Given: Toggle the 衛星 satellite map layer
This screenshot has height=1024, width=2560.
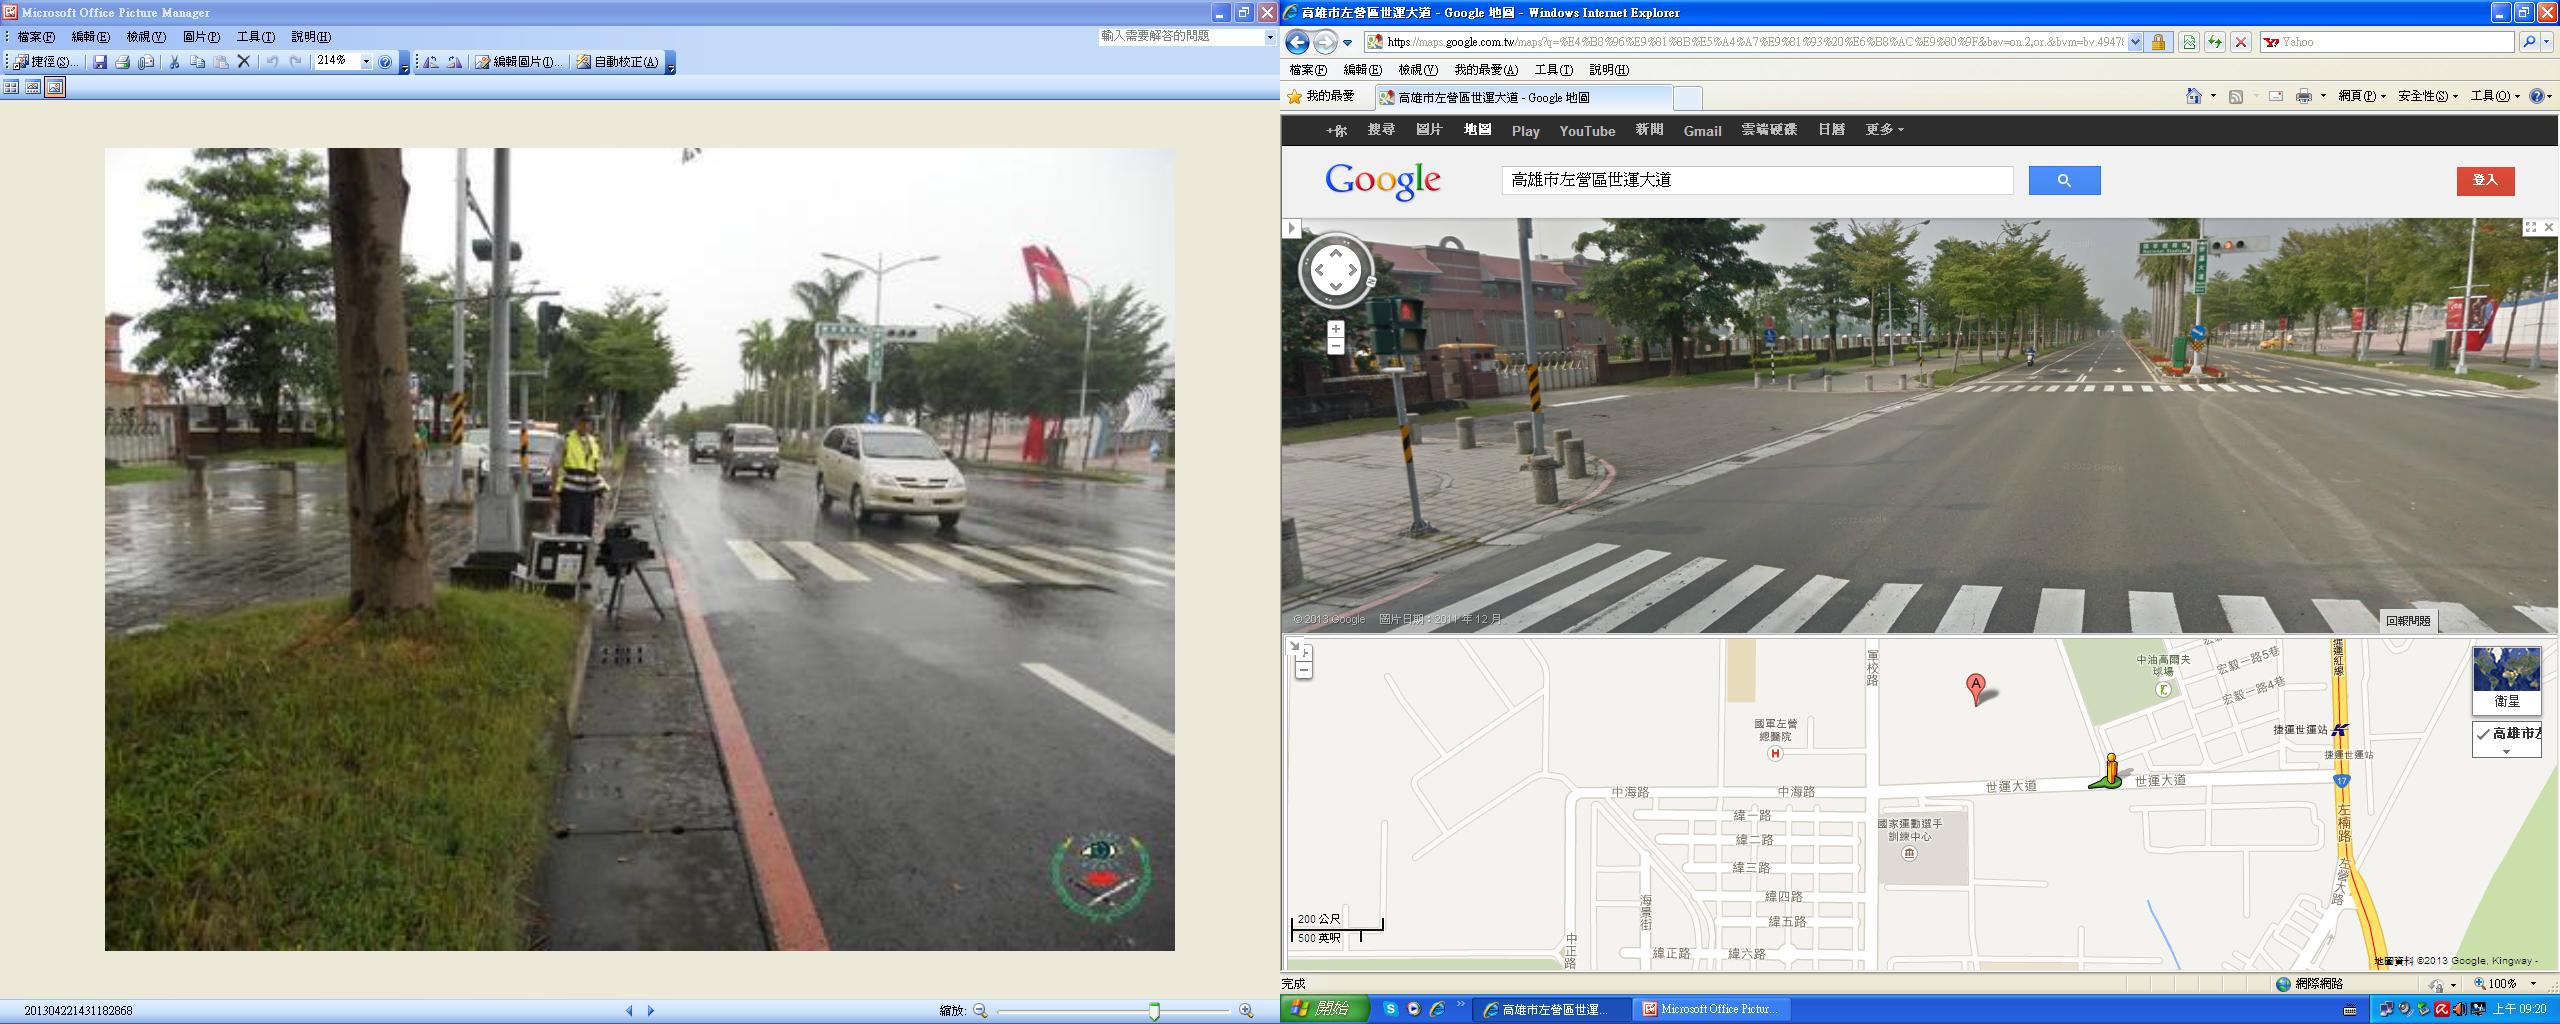Looking at the screenshot, I should click(x=2506, y=679).
